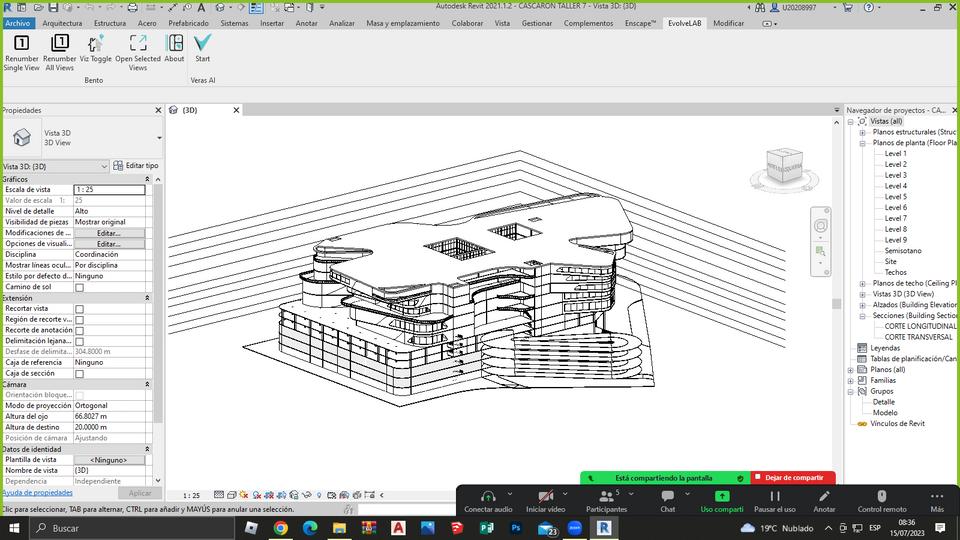Click the Steering Wheel icon on navigation bar
960x540 pixels.
pos(820,225)
